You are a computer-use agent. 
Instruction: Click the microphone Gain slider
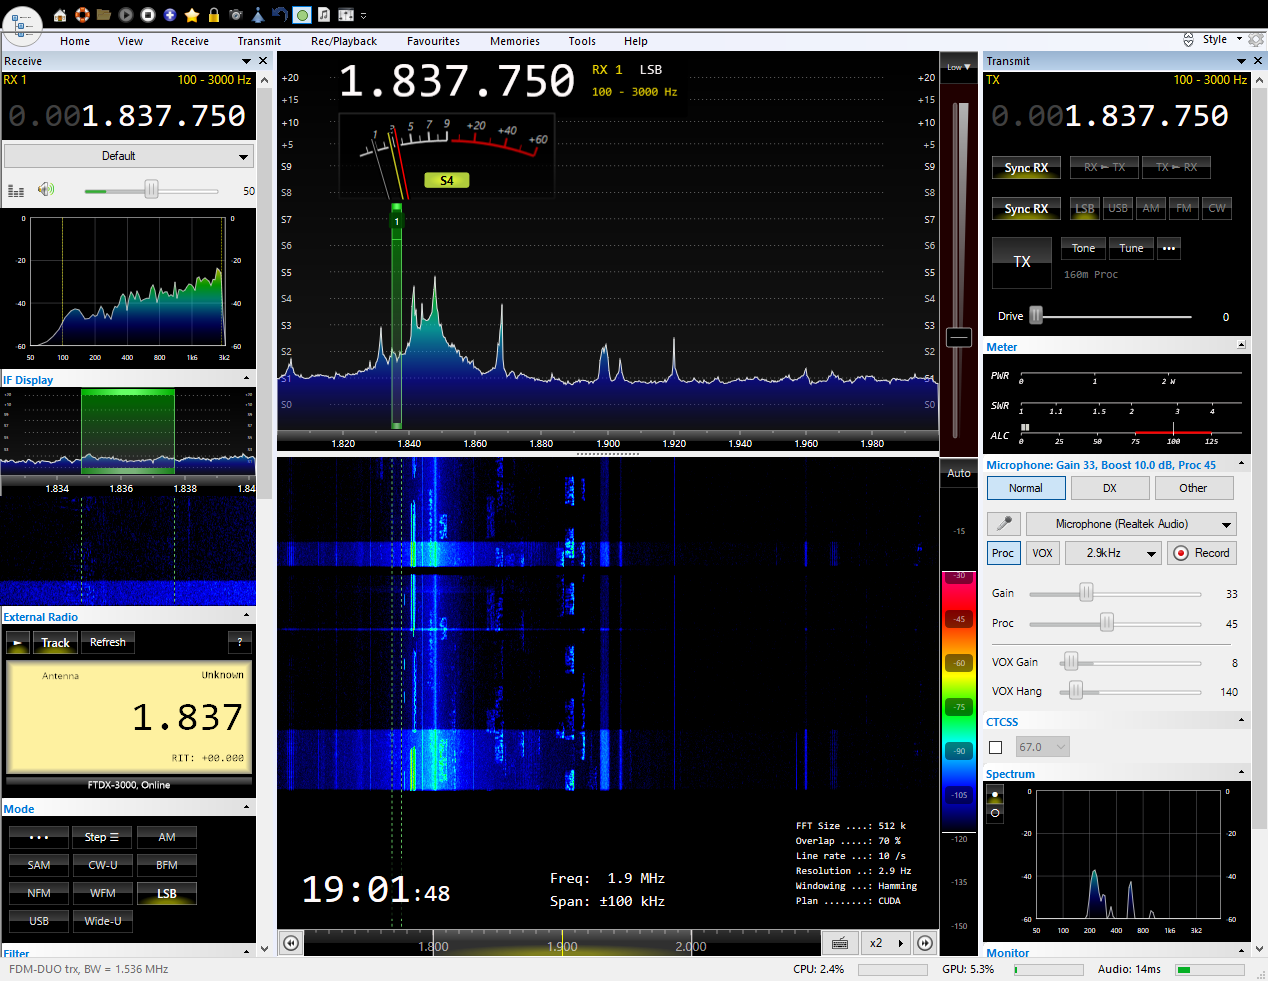pos(1086,594)
